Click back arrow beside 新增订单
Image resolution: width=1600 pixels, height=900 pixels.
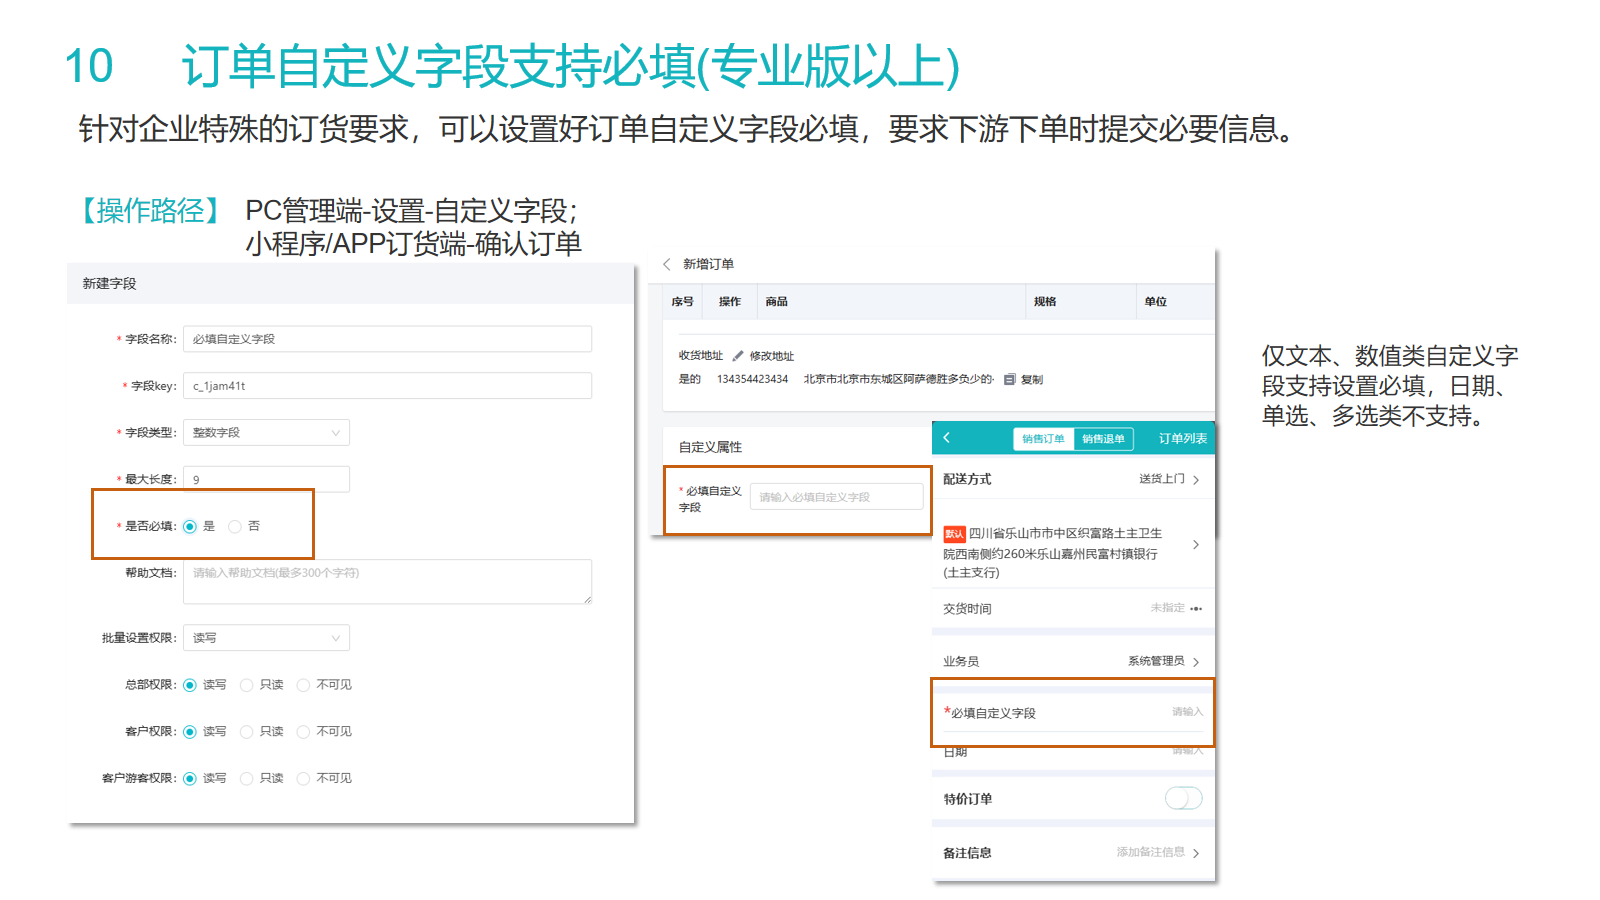click(x=667, y=264)
